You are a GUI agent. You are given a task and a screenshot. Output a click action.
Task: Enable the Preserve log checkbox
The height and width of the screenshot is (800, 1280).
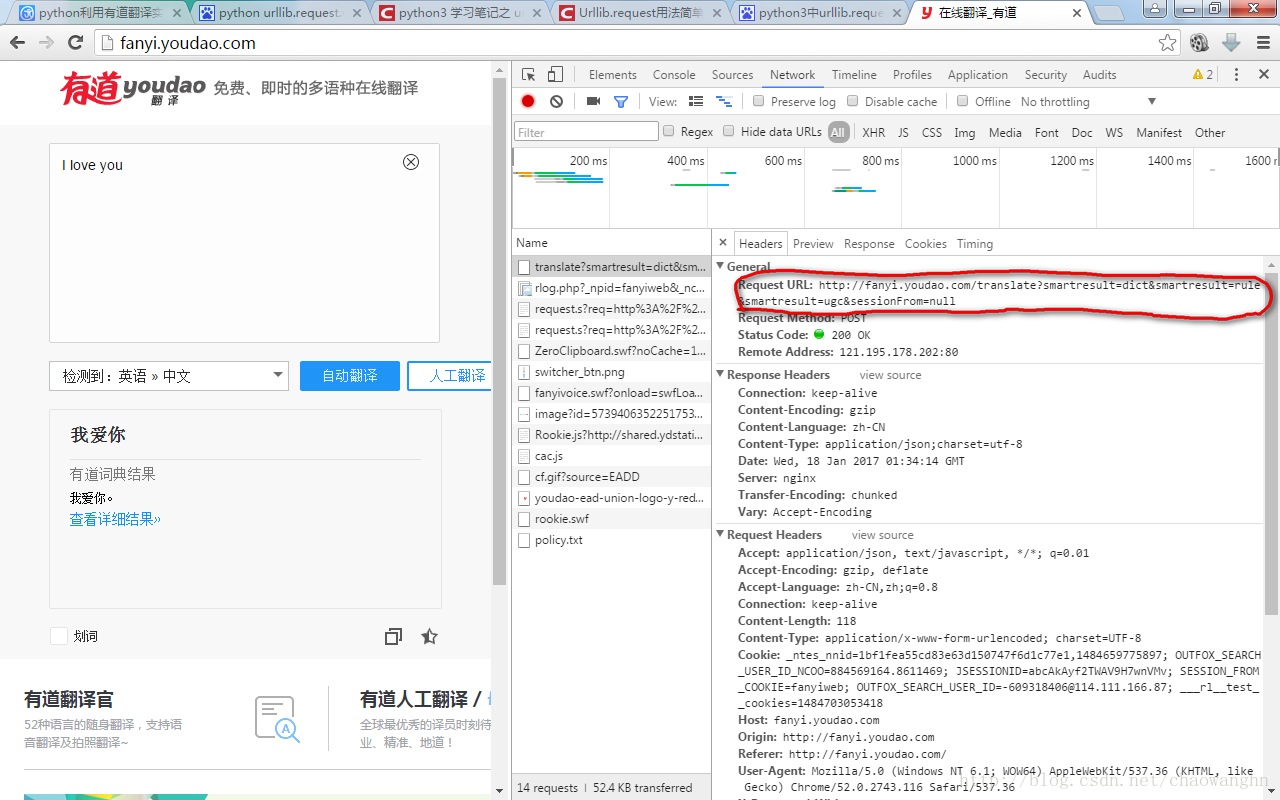coord(759,101)
